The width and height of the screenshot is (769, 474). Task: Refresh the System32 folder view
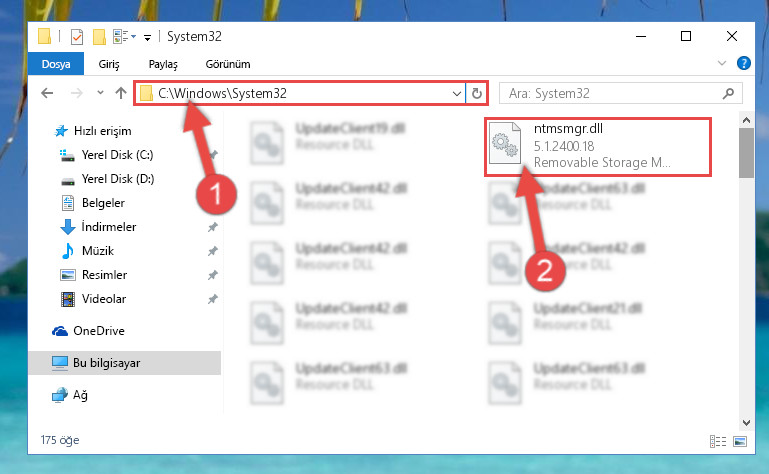tap(477, 93)
